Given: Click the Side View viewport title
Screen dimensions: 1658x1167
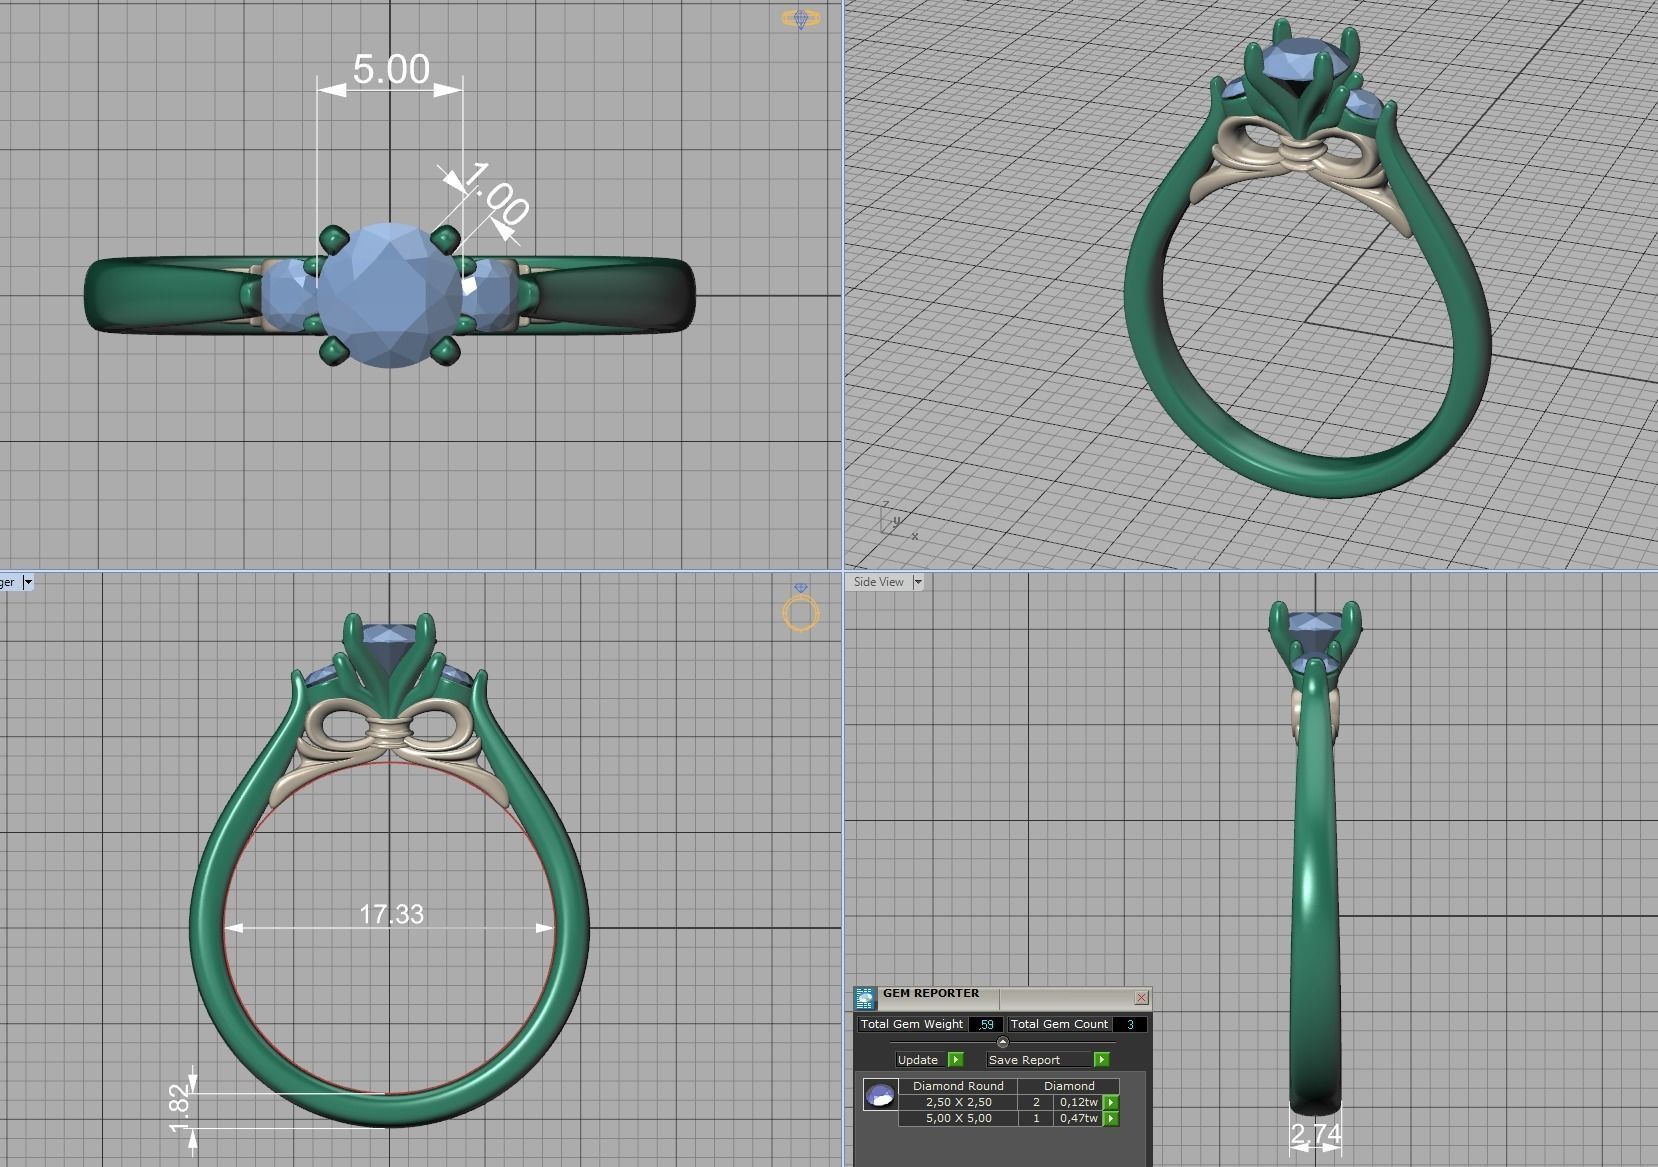Looking at the screenshot, I should click(x=879, y=582).
